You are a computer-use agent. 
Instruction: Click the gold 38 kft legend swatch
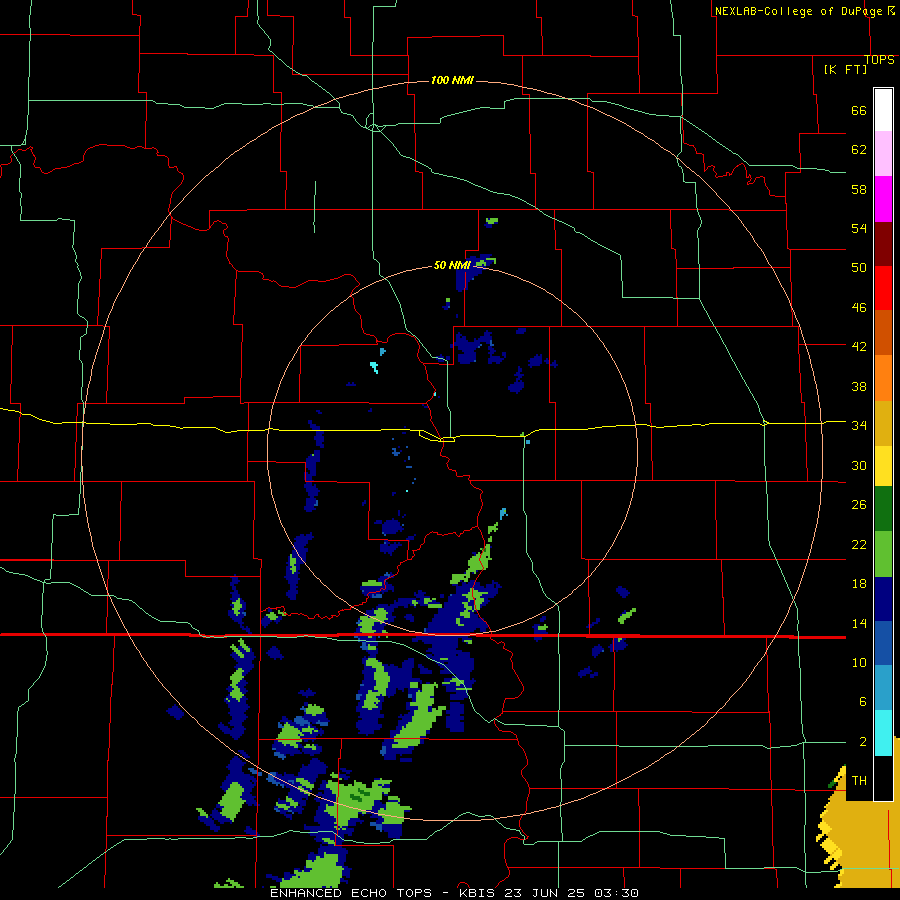pos(883,423)
